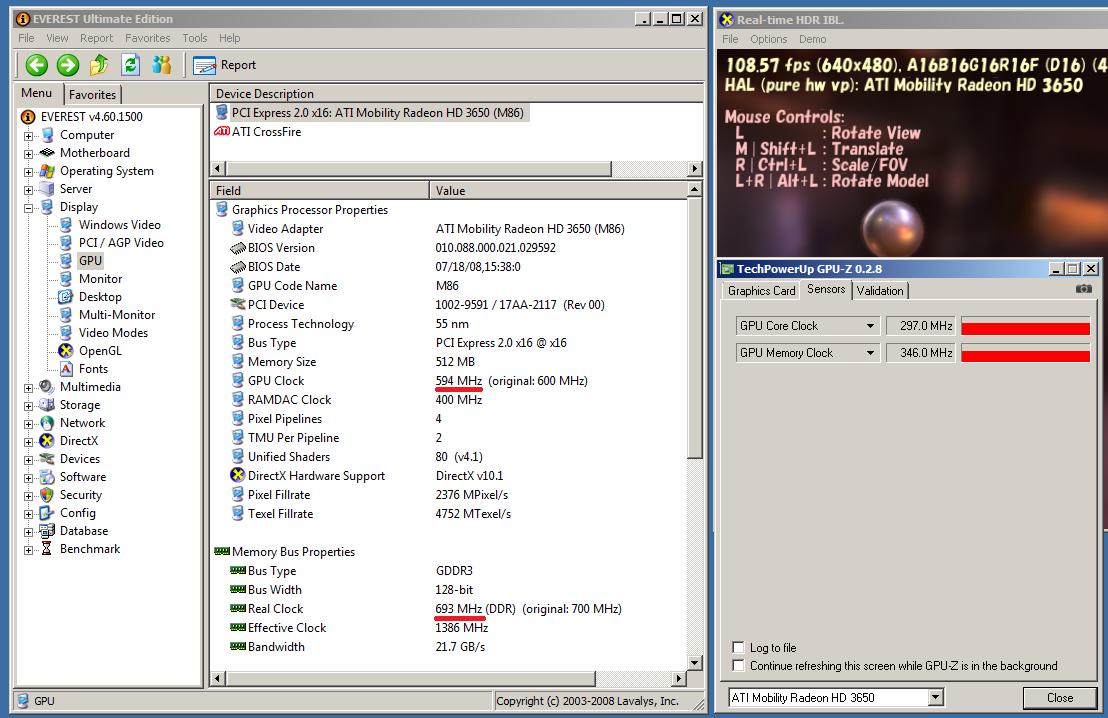Select the Fonts icon under Display

66,369
